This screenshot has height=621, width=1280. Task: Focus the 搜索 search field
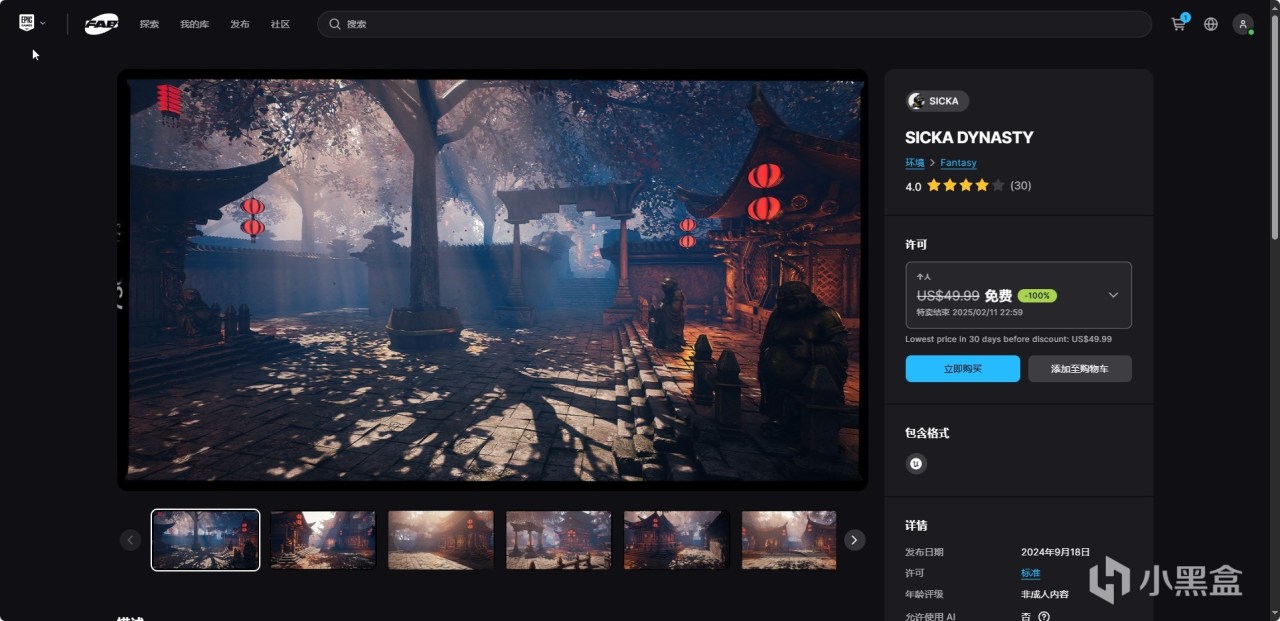point(734,24)
